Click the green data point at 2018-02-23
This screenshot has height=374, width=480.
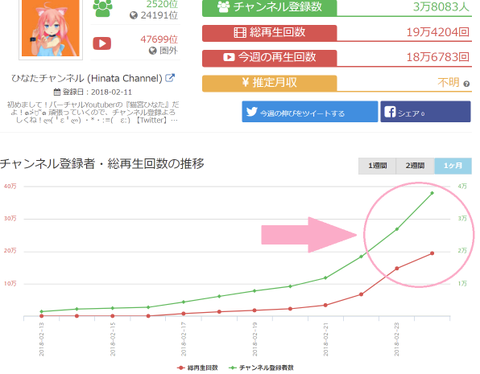point(397,229)
